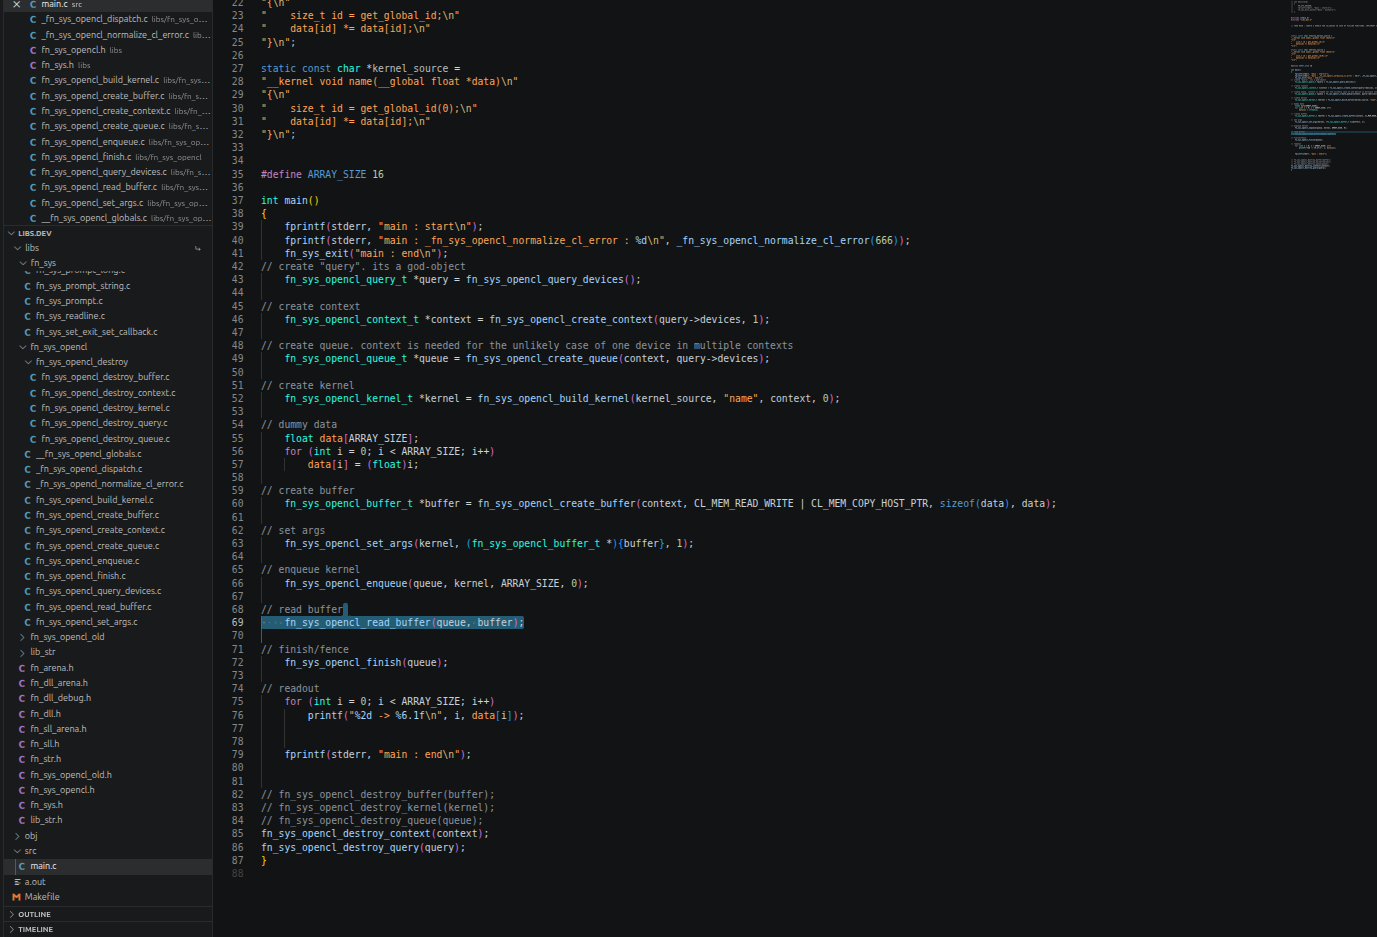
Task: Click the C icon beside fn_dll.h
Action: coord(22,714)
